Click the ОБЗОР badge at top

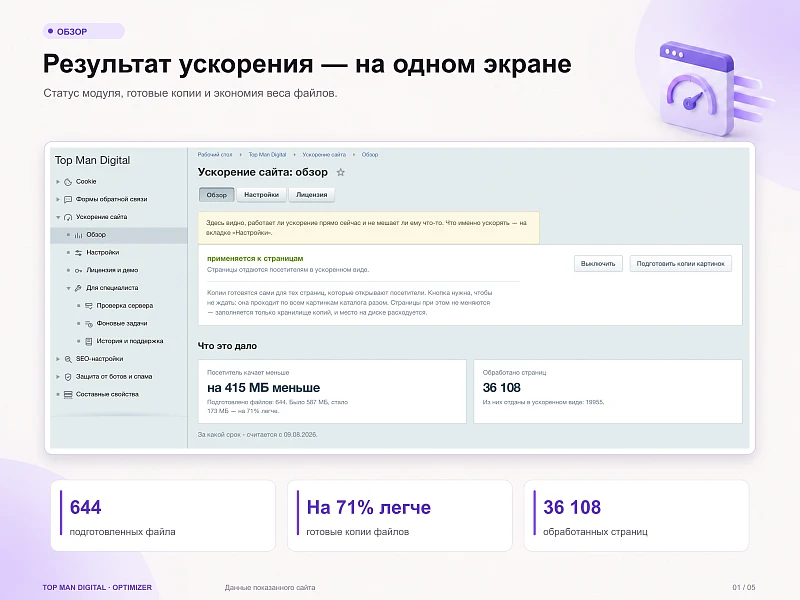click(x=84, y=31)
